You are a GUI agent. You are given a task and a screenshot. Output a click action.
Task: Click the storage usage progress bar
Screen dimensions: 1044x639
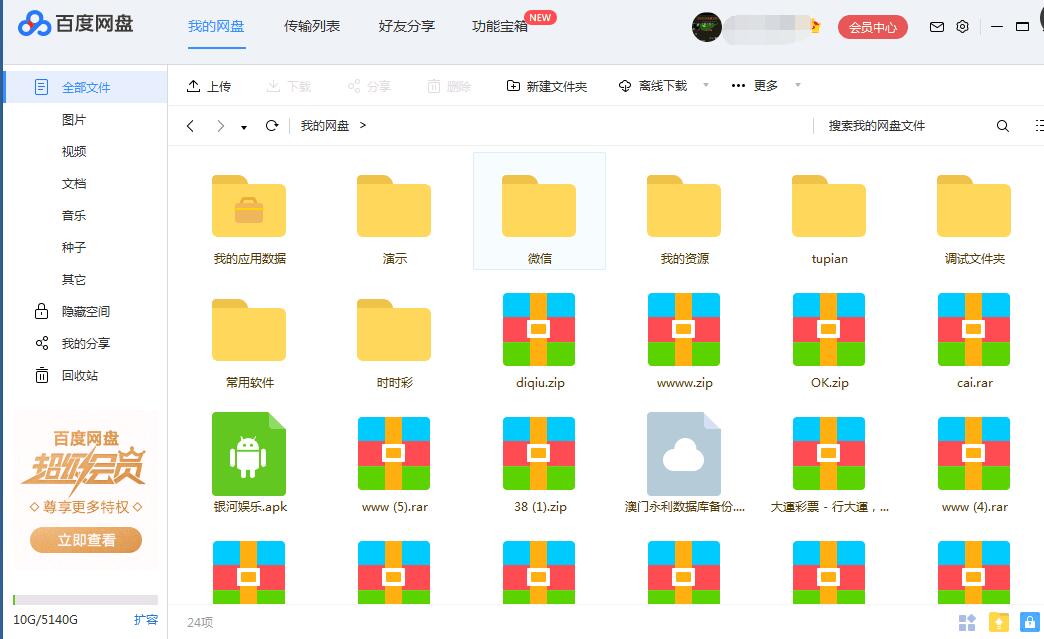click(x=85, y=600)
